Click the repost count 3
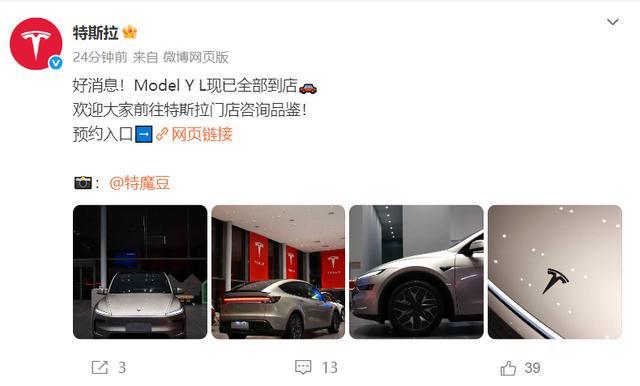The width and height of the screenshot is (640, 386). click(x=122, y=368)
